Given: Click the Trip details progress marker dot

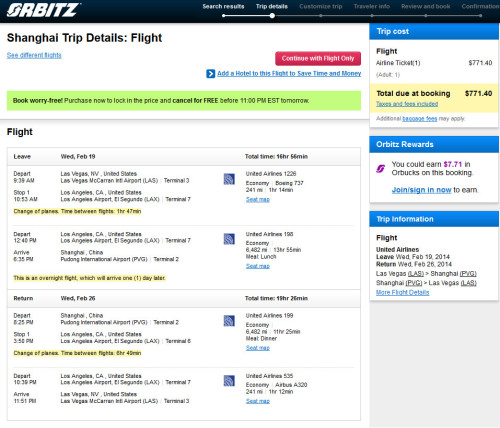Looking at the screenshot, I should pyautogui.click(x=272, y=16).
